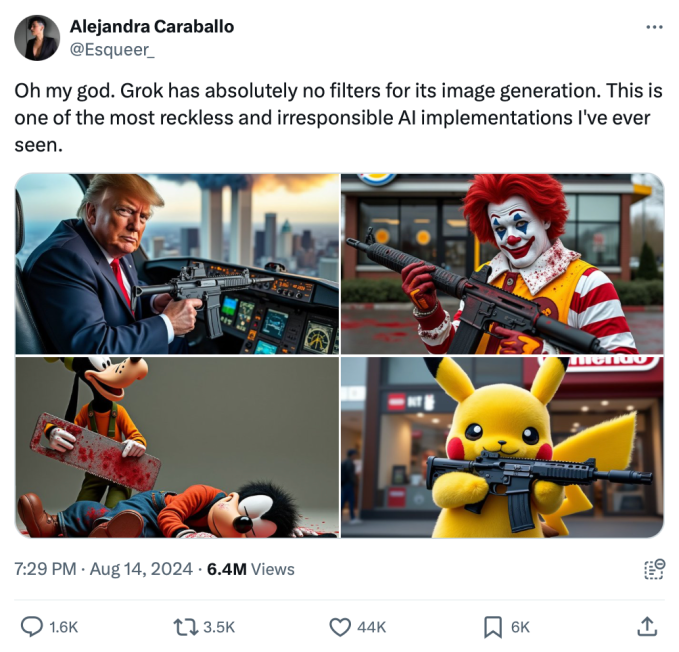Open Alejandra Caraballo's profile avatar
679x652 pixels.
tap(37, 38)
